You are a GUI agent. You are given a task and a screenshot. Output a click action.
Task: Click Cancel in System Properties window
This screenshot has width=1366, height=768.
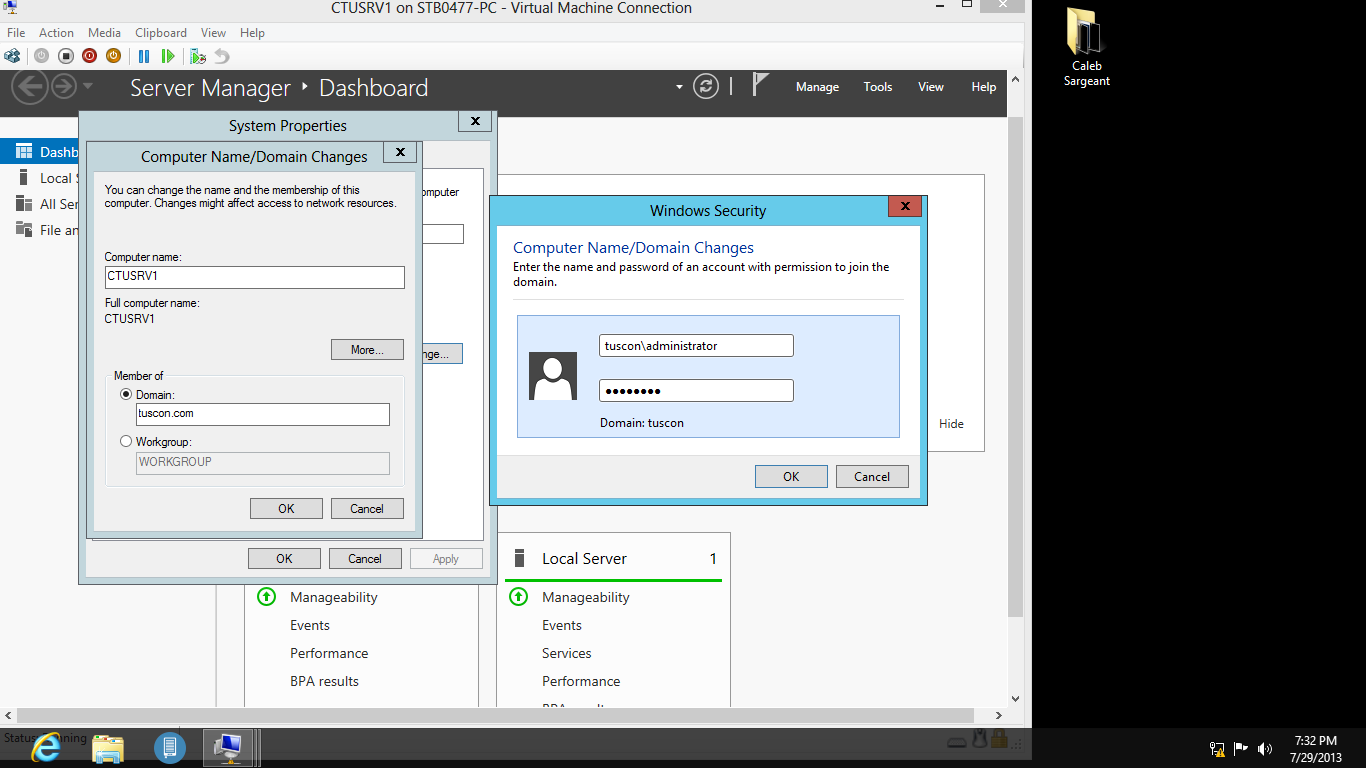[x=365, y=559]
